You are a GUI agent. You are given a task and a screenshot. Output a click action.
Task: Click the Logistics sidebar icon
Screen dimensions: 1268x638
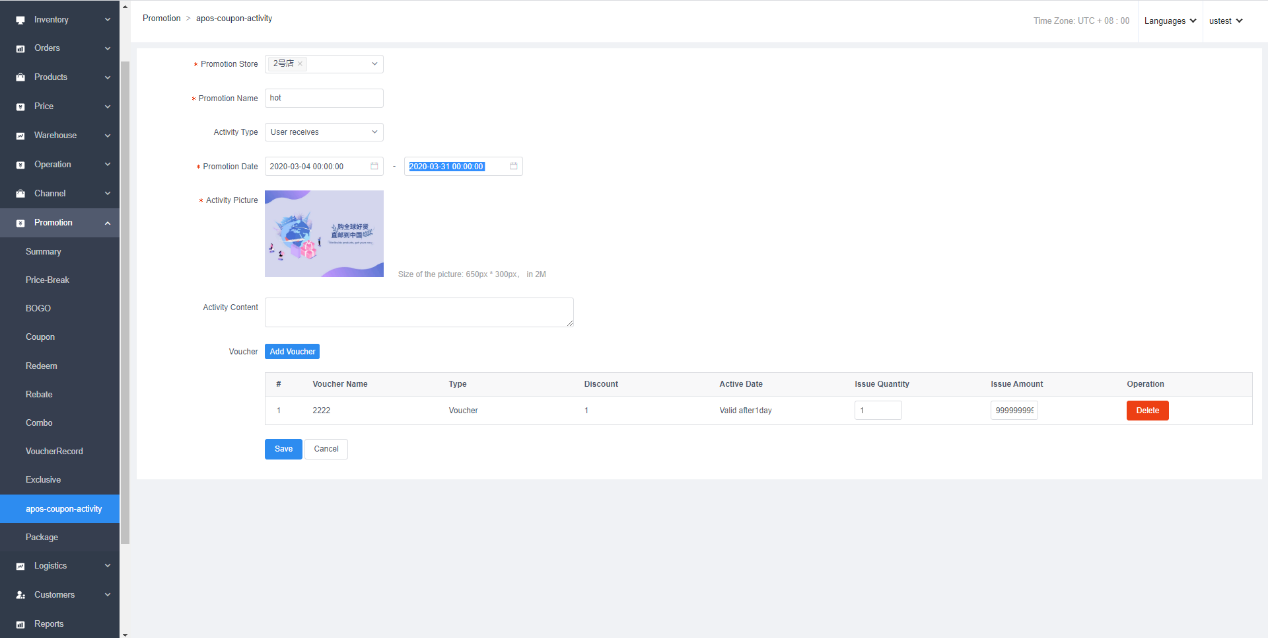[x=20, y=566]
